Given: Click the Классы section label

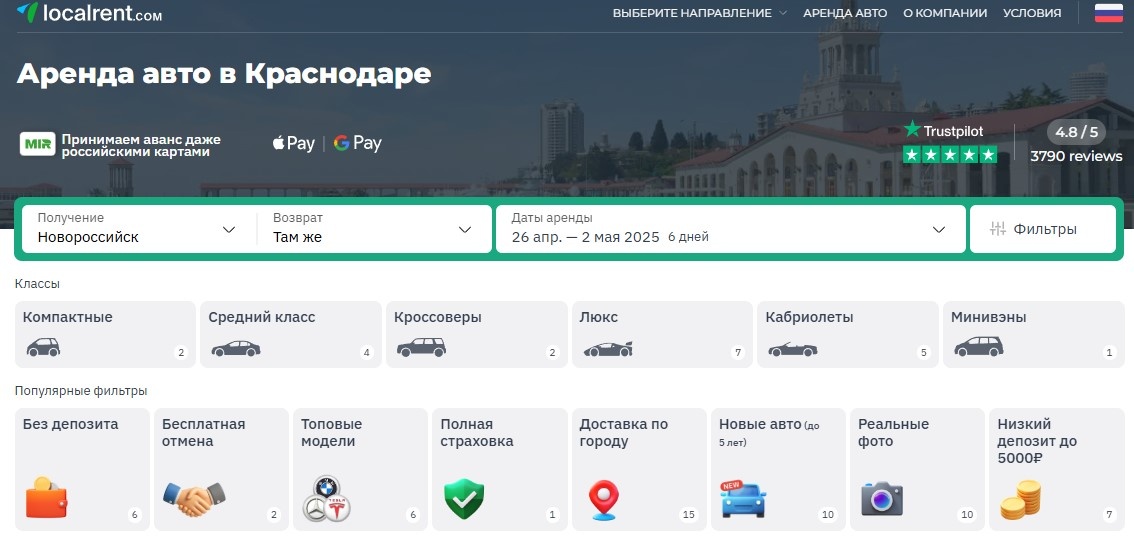Looking at the screenshot, I should point(38,284).
